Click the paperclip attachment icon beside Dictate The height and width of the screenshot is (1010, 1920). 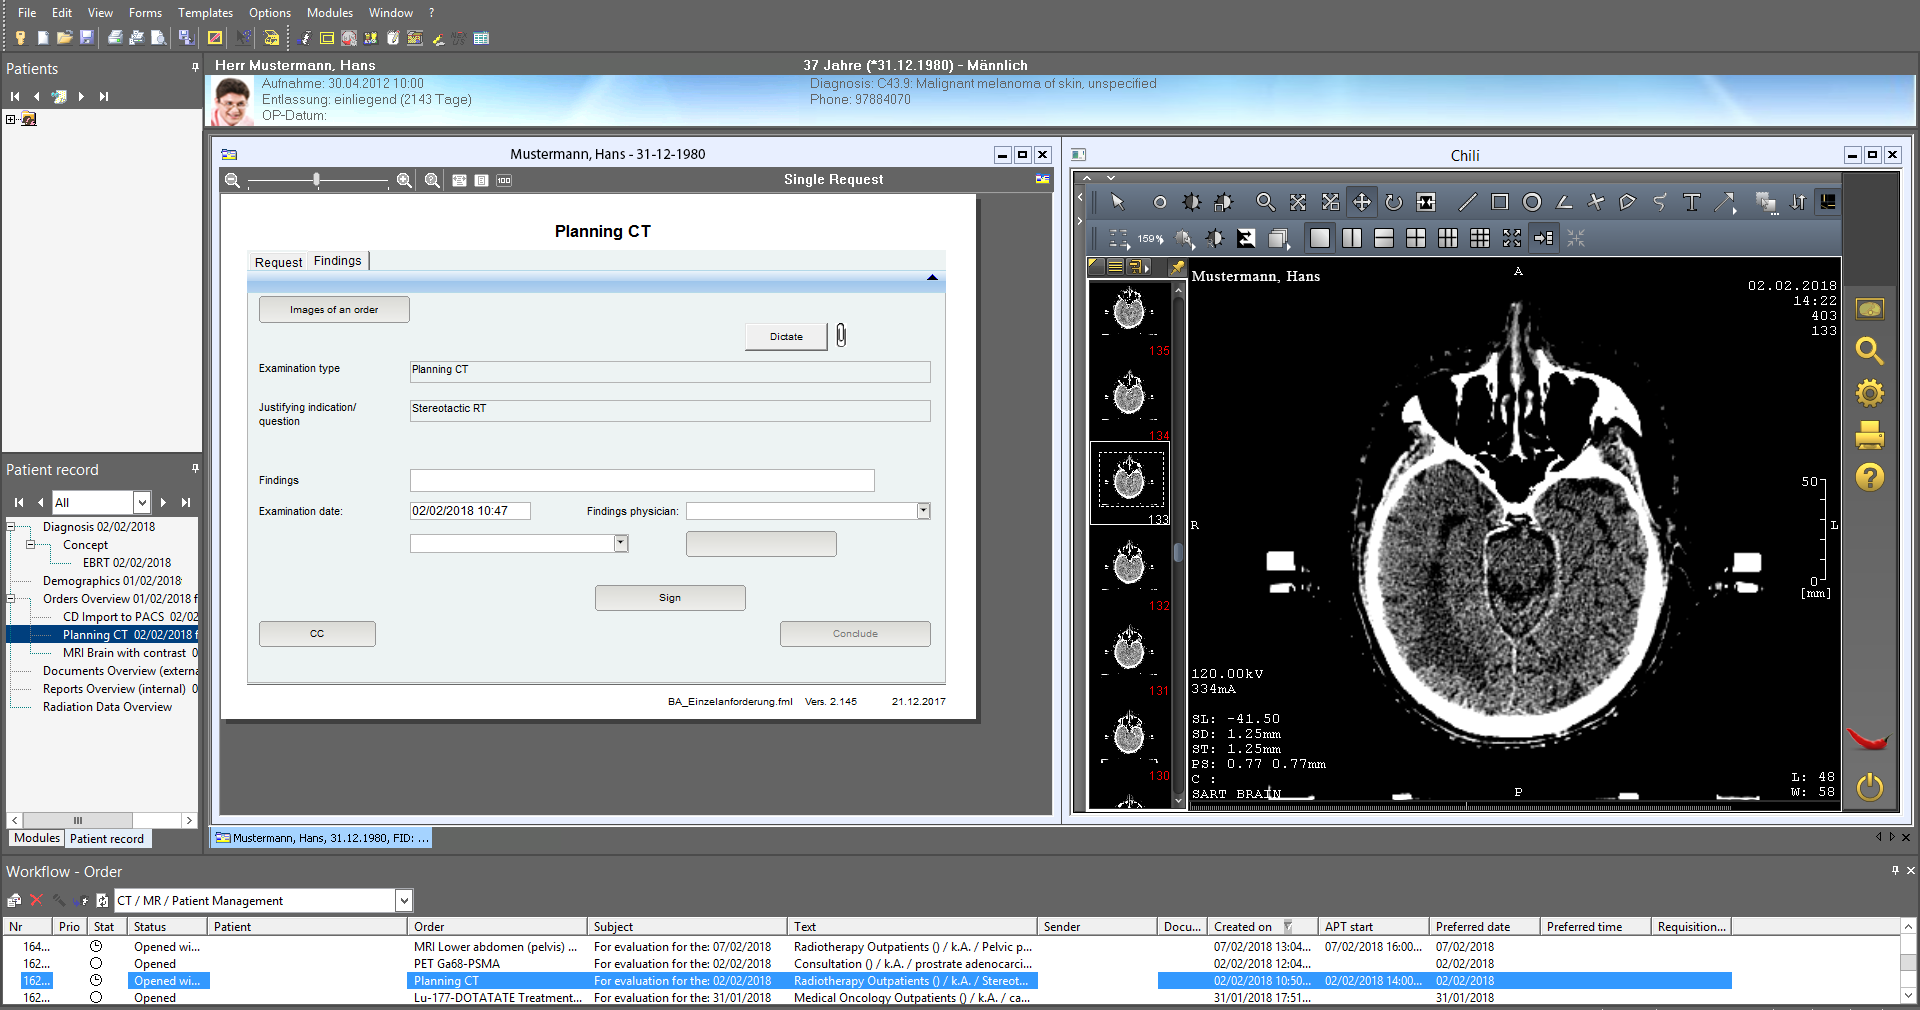(x=841, y=336)
